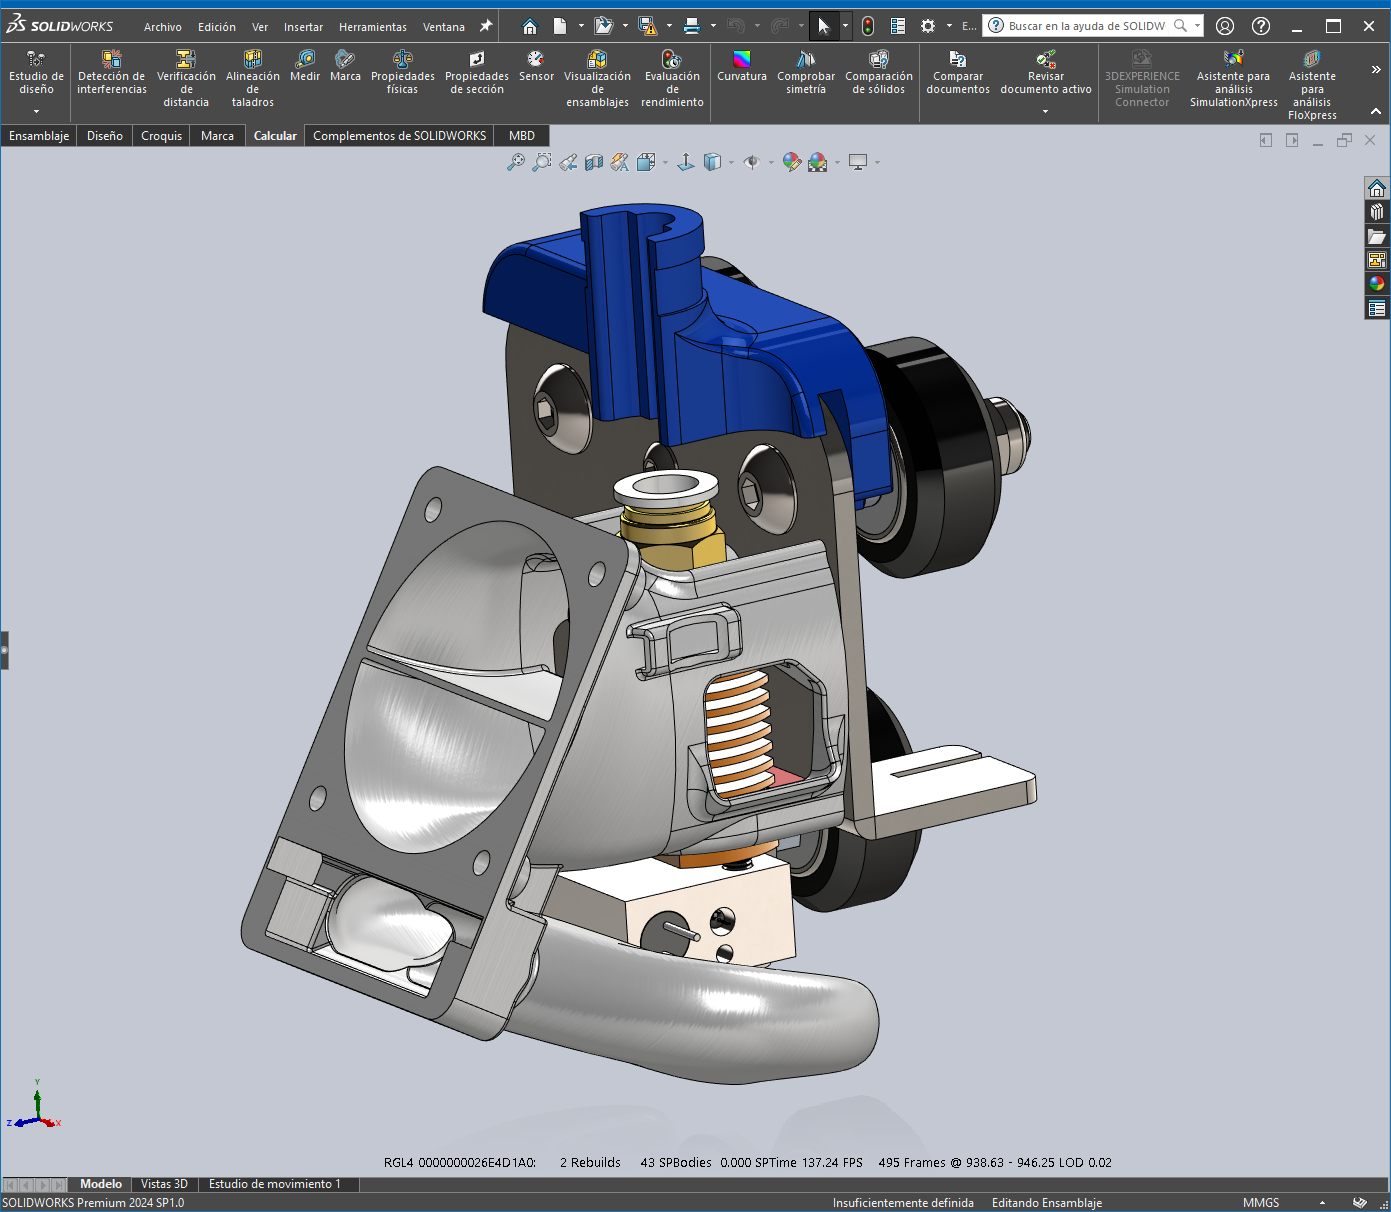Open the Appearances color wheel task pane
This screenshot has width=1391, height=1212.
(1377, 283)
